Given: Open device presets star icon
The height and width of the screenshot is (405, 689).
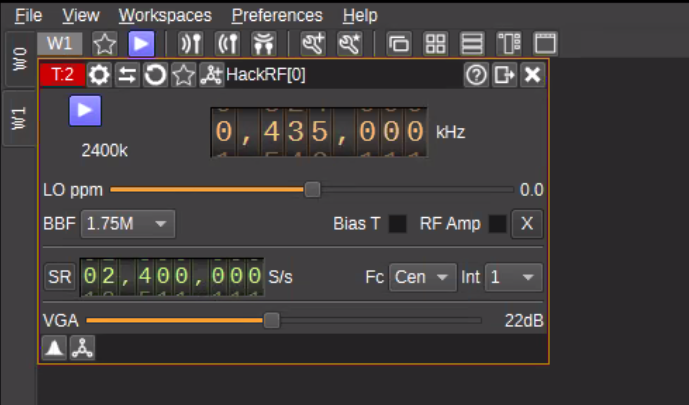Looking at the screenshot, I should 183,75.
